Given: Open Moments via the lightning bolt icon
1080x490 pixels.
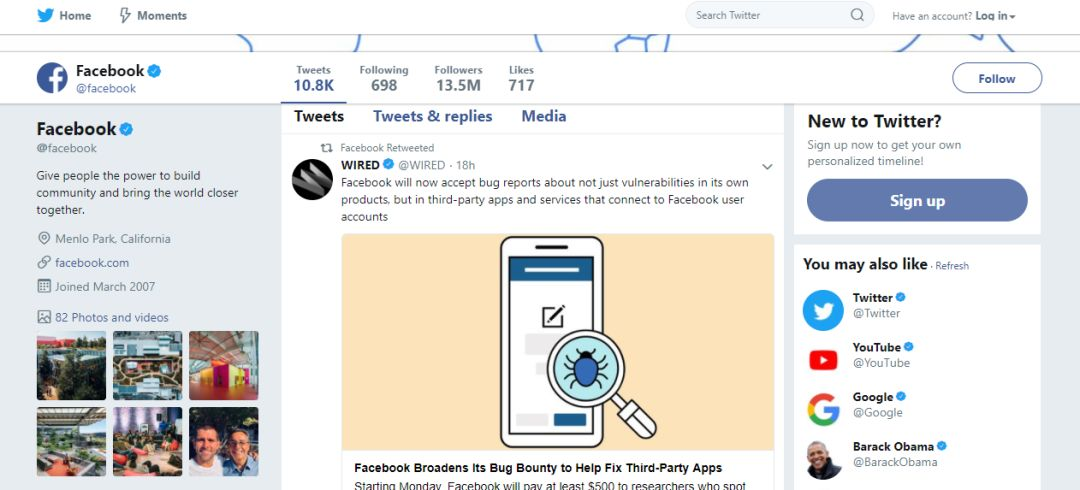Looking at the screenshot, I should click(x=125, y=15).
